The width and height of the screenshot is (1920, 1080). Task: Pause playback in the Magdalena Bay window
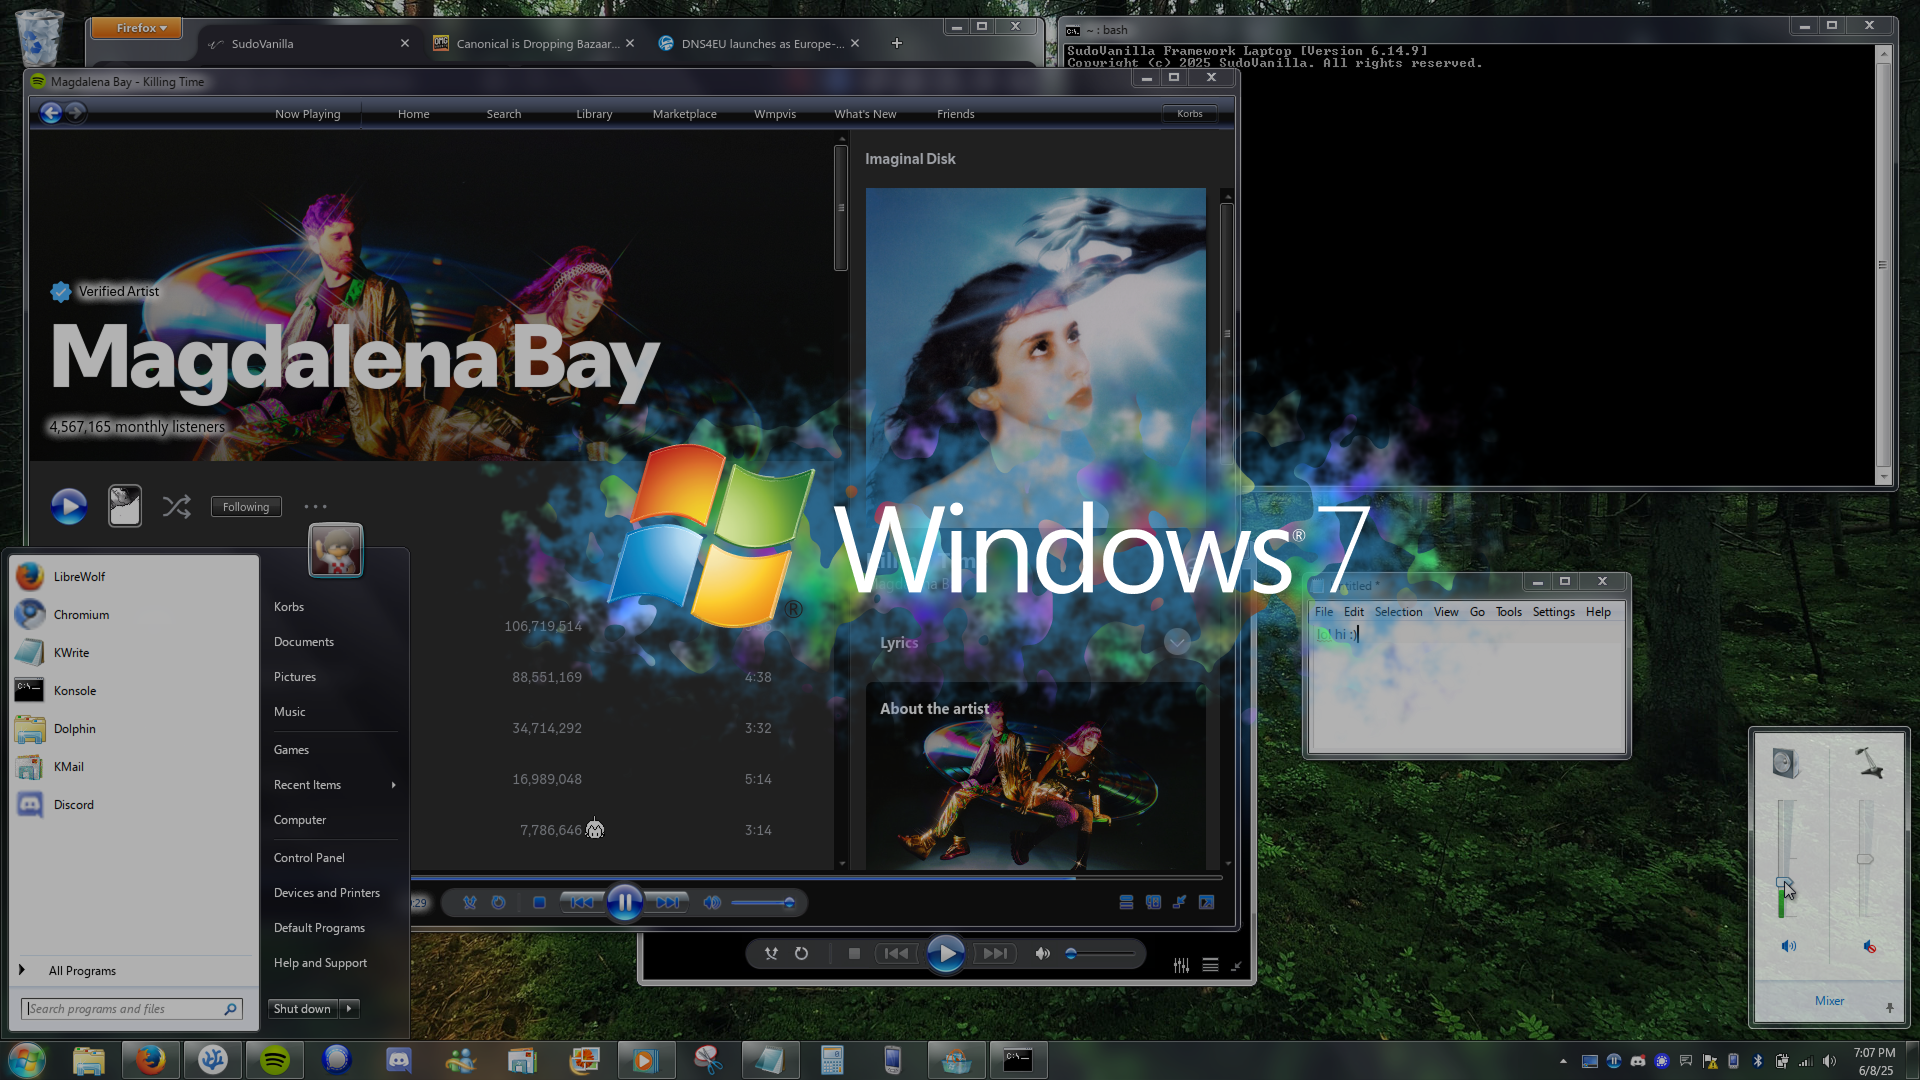point(624,903)
